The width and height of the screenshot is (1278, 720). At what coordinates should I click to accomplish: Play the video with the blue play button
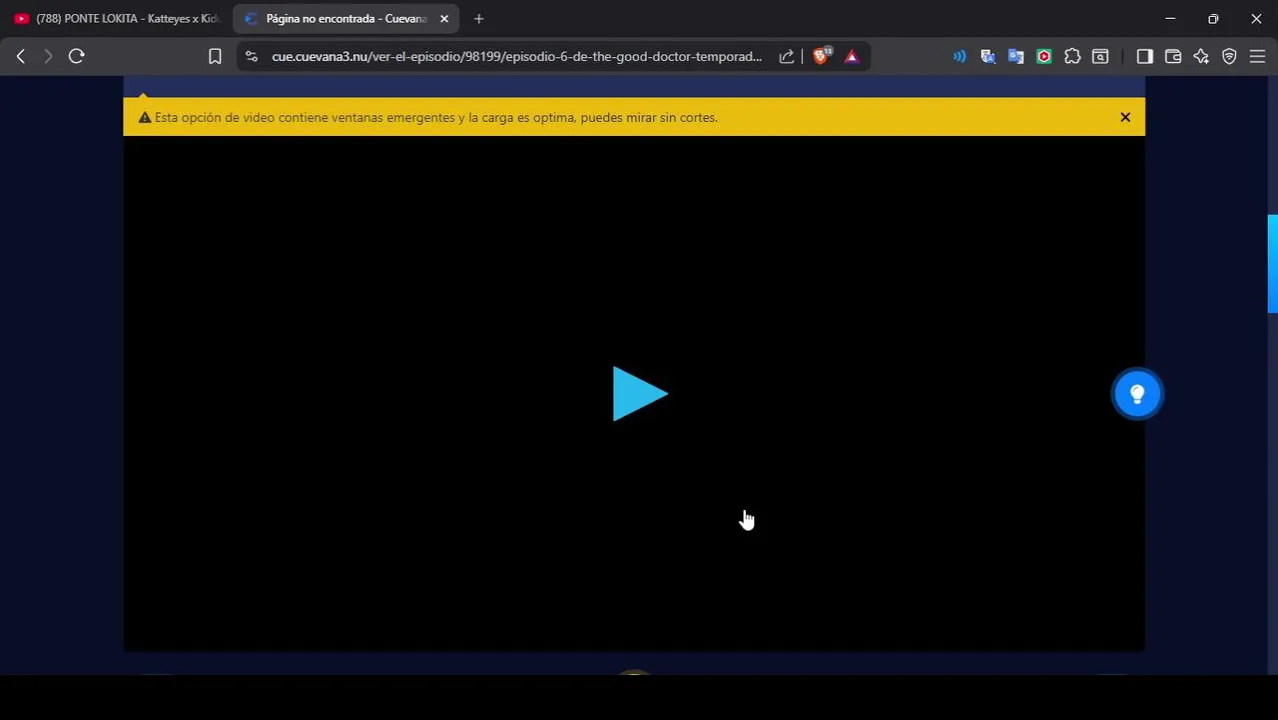[640, 394]
